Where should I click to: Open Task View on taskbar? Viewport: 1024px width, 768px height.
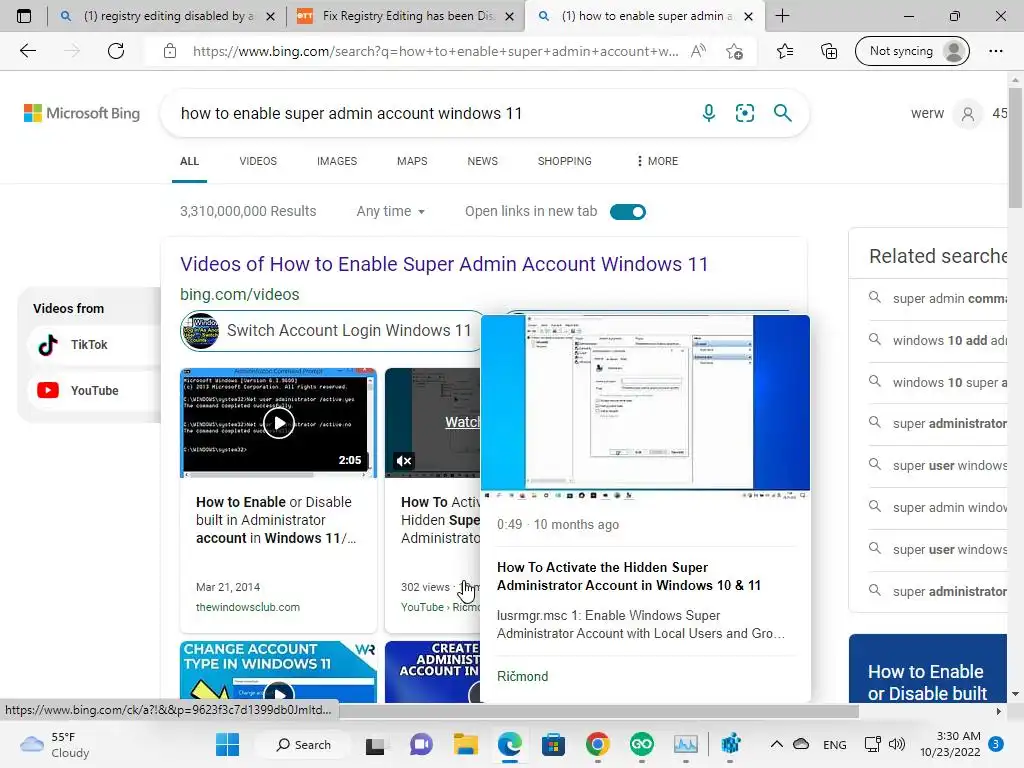click(x=375, y=744)
